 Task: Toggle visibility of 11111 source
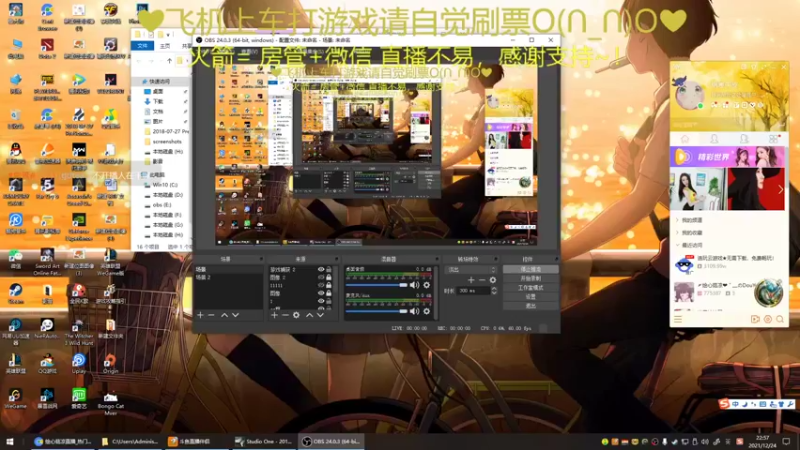[x=321, y=285]
